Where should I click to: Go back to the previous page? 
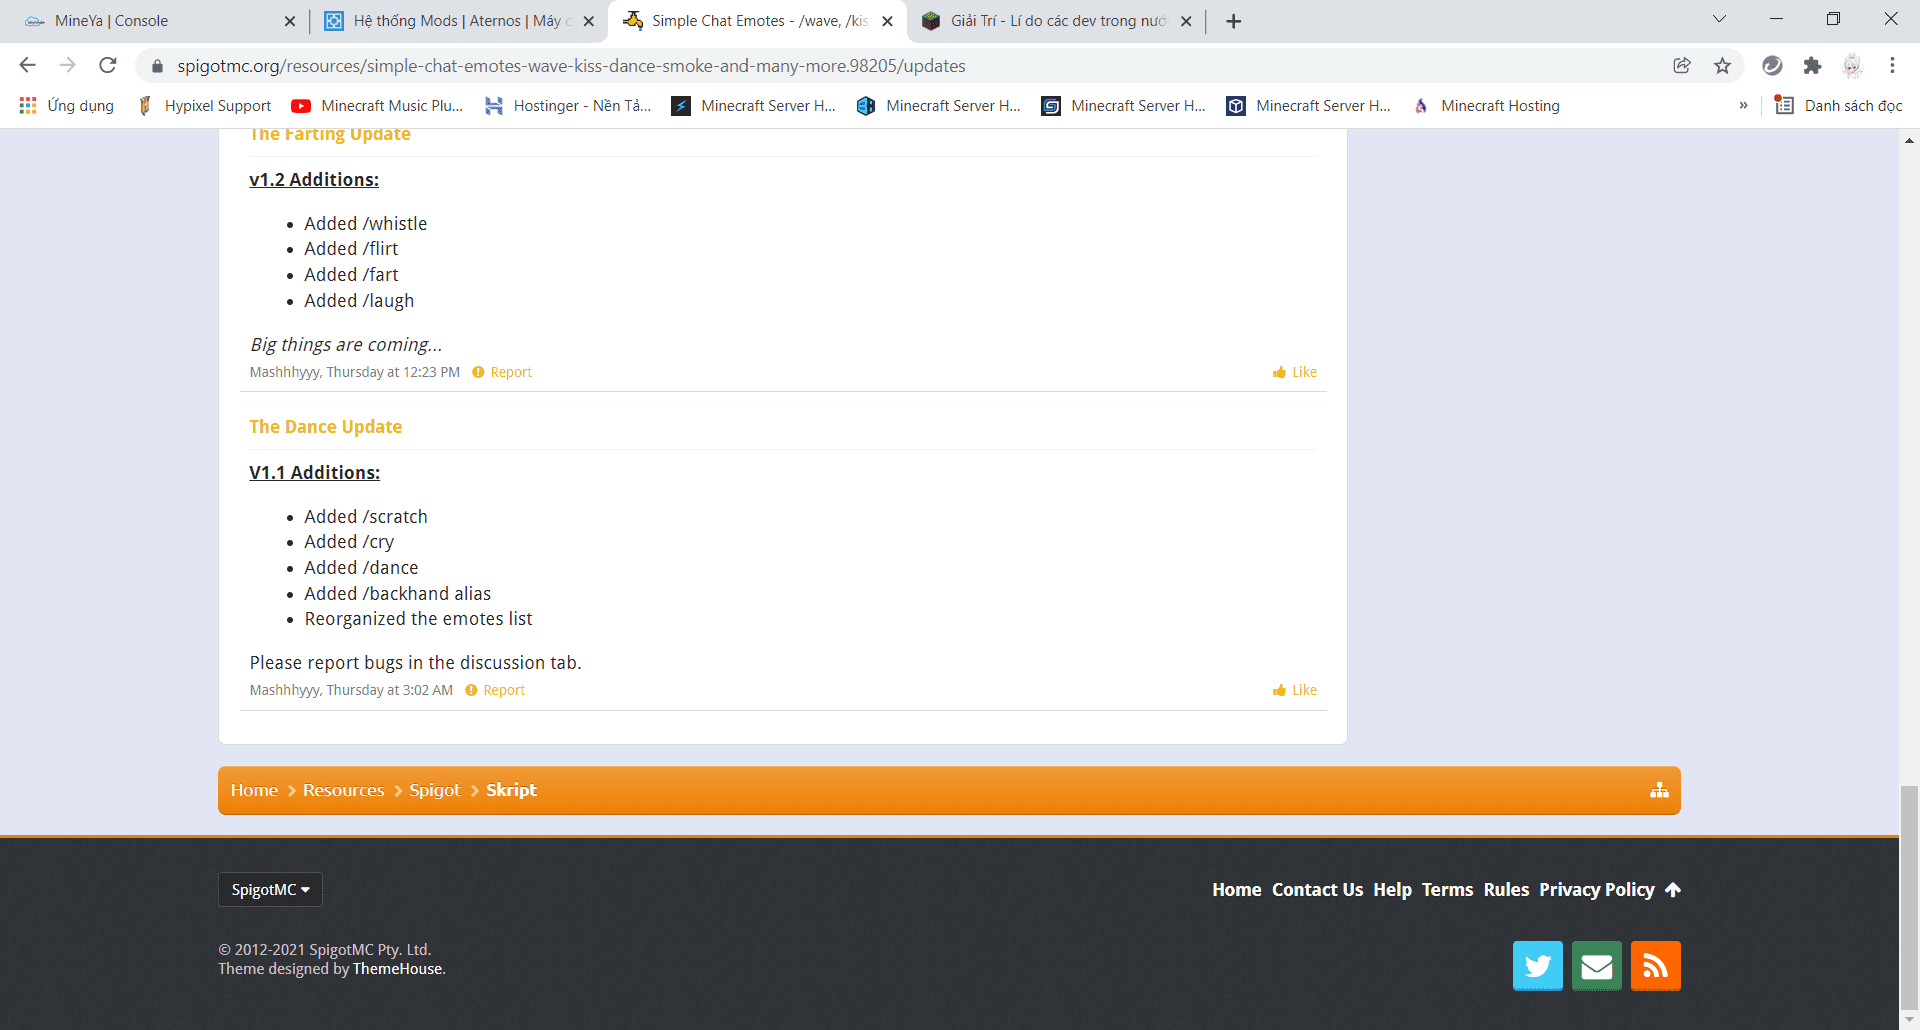[27, 65]
